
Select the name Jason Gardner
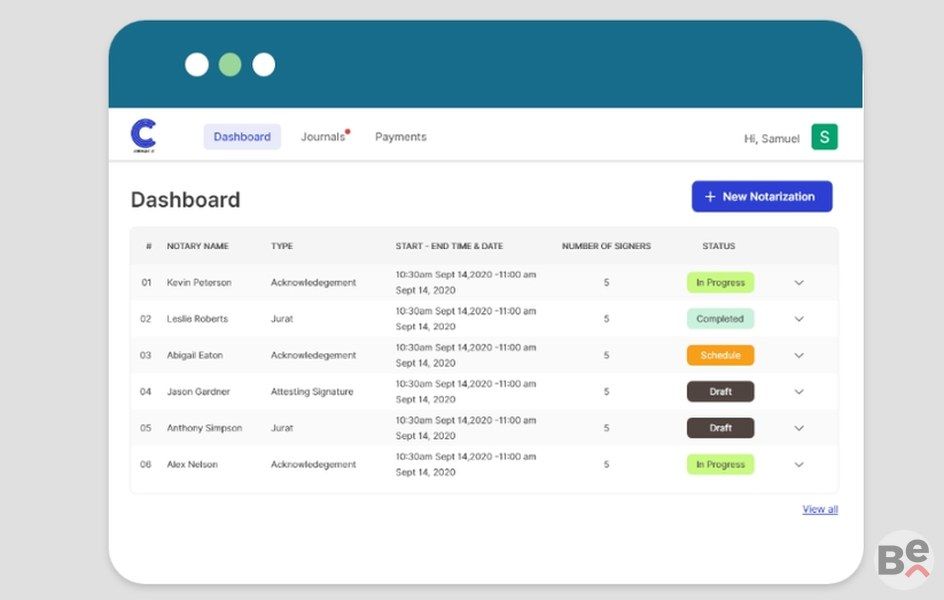point(198,392)
